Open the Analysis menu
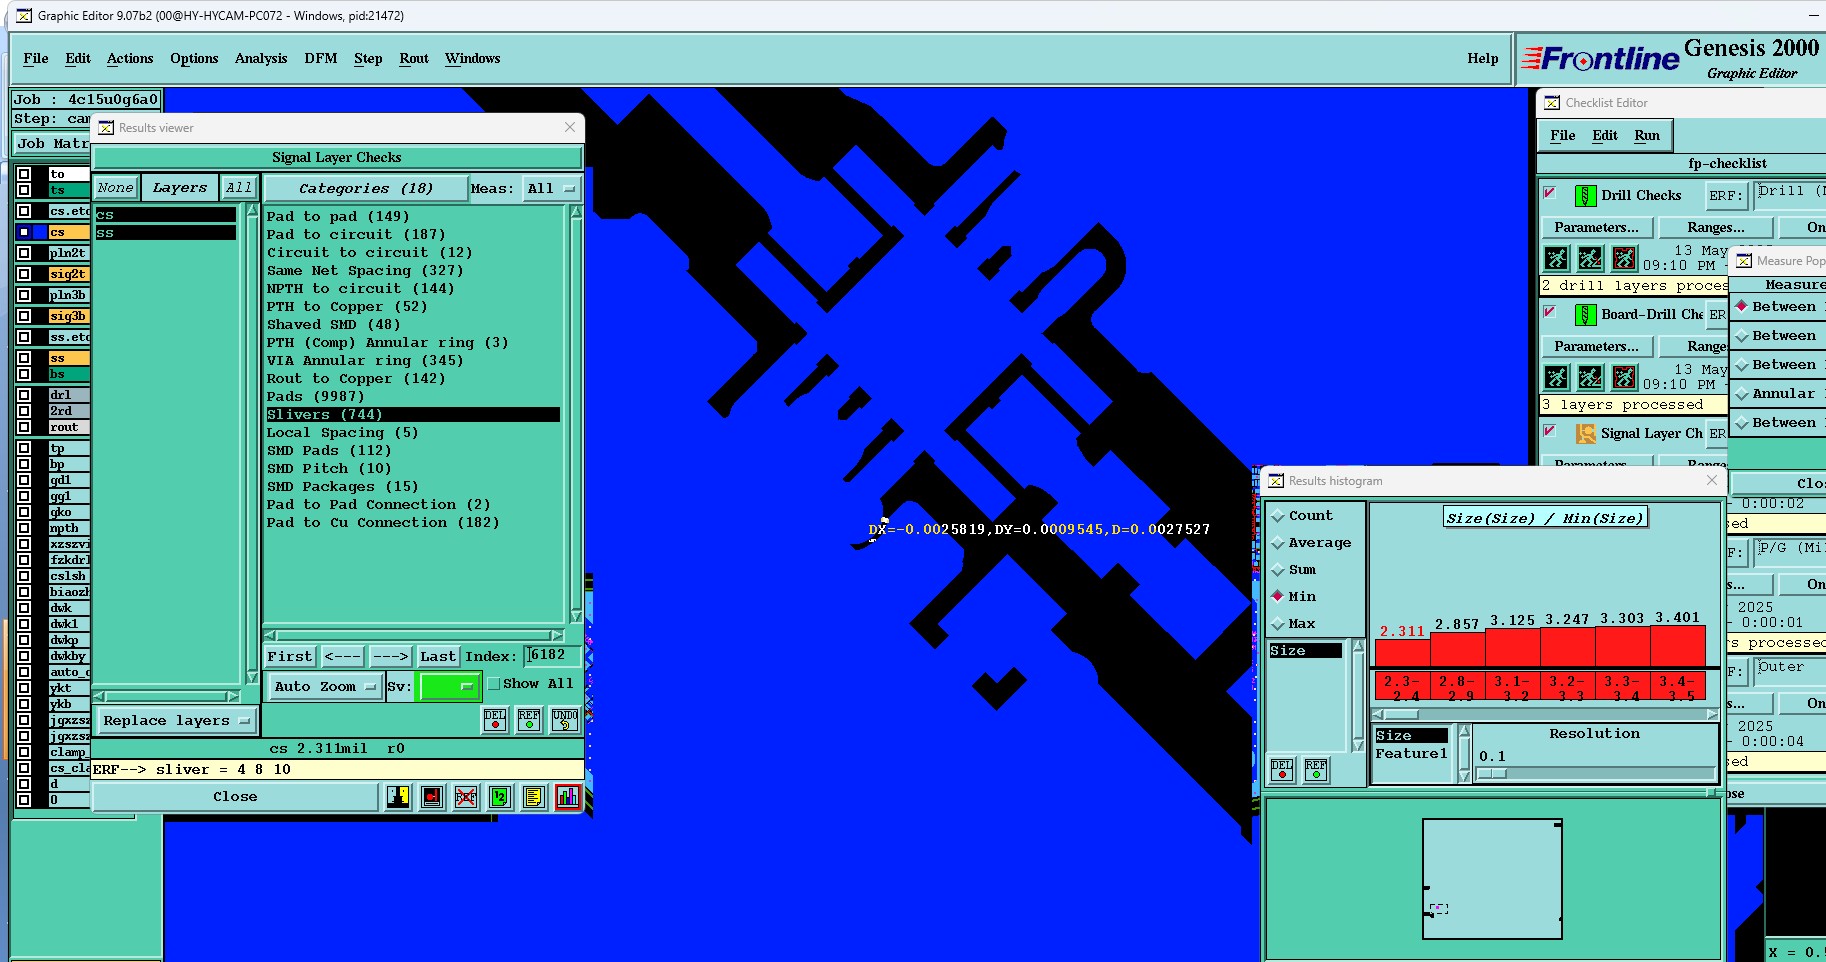Viewport: 1826px width, 962px height. pyautogui.click(x=261, y=59)
